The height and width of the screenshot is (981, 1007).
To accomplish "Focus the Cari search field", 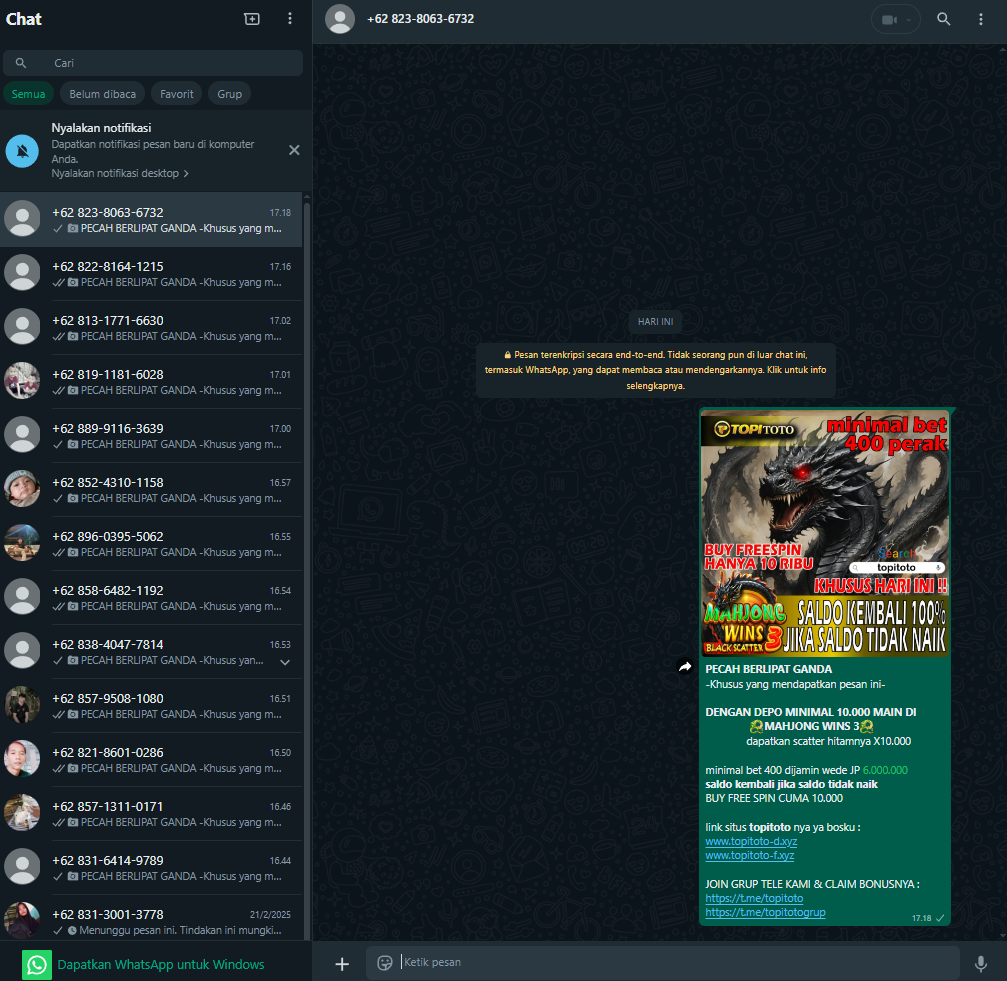I will [x=153, y=63].
